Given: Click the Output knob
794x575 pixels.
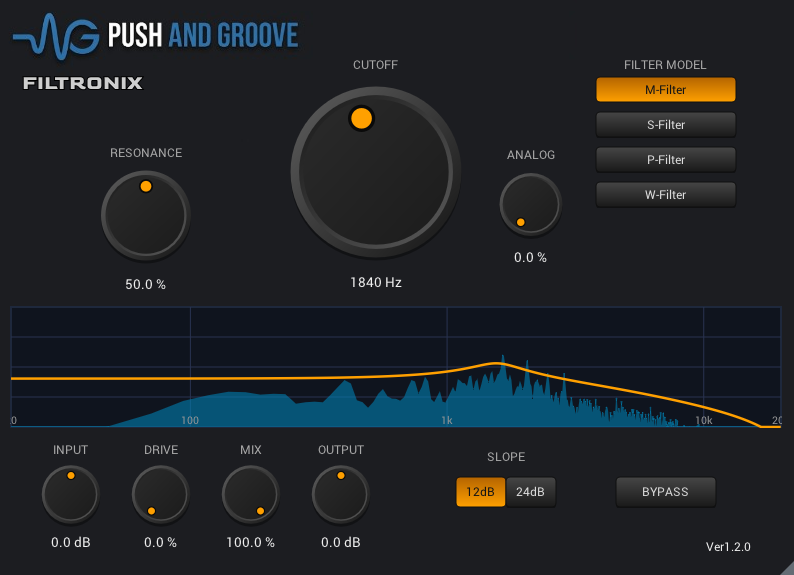Looking at the screenshot, I should click(341, 495).
